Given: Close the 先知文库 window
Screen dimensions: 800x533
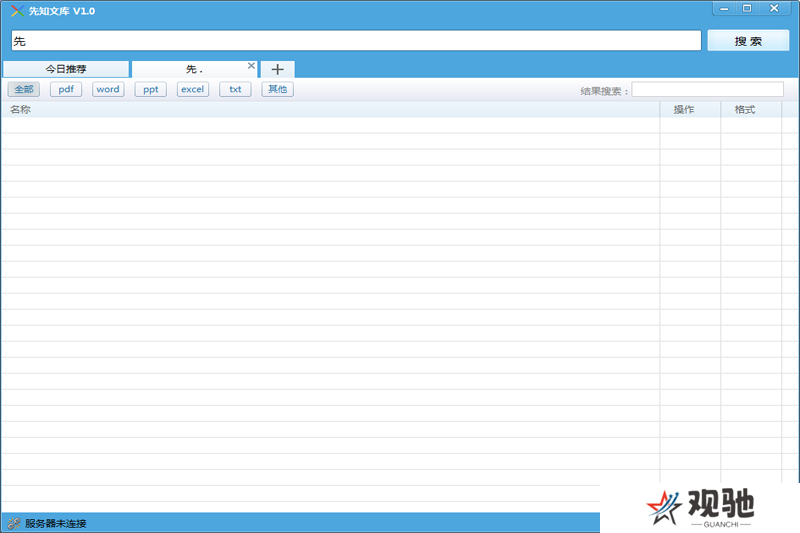Looking at the screenshot, I should point(774,8).
